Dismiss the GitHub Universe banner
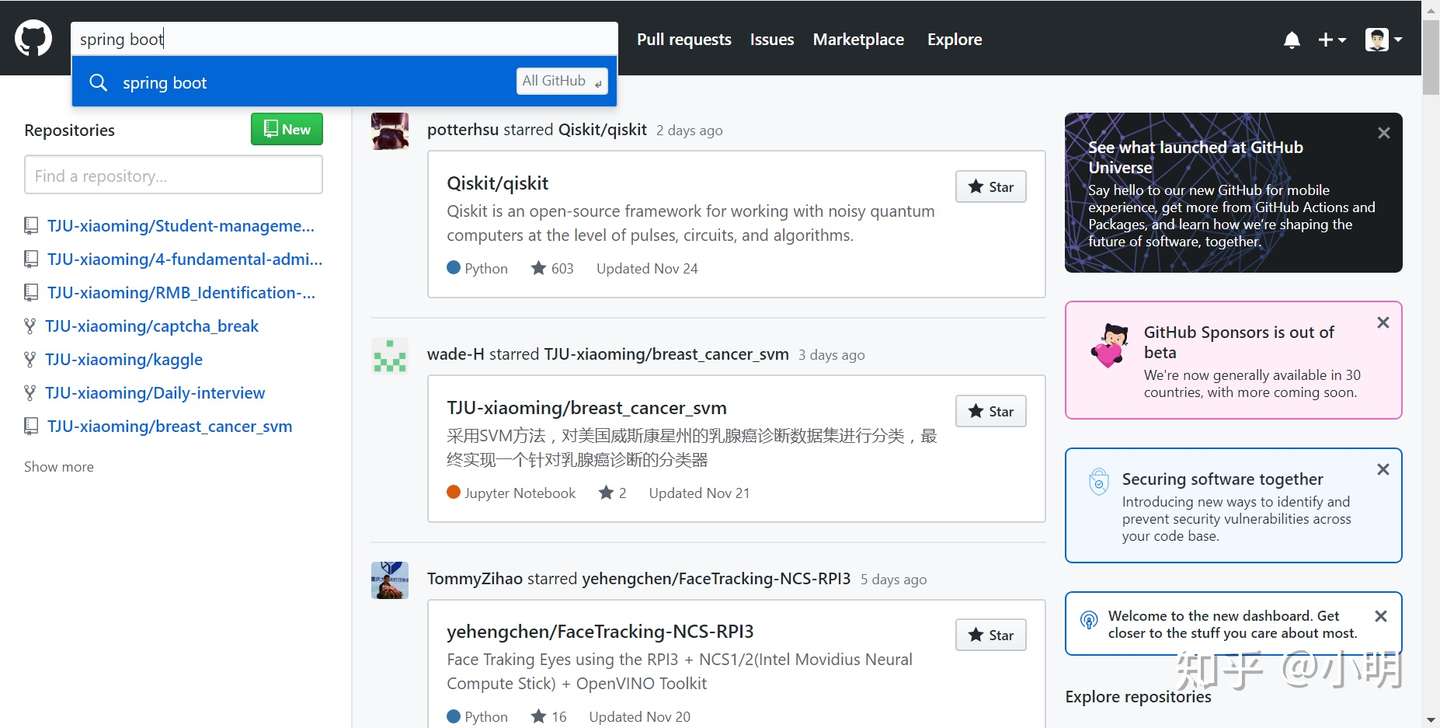The width and height of the screenshot is (1440, 728). pos(1384,133)
